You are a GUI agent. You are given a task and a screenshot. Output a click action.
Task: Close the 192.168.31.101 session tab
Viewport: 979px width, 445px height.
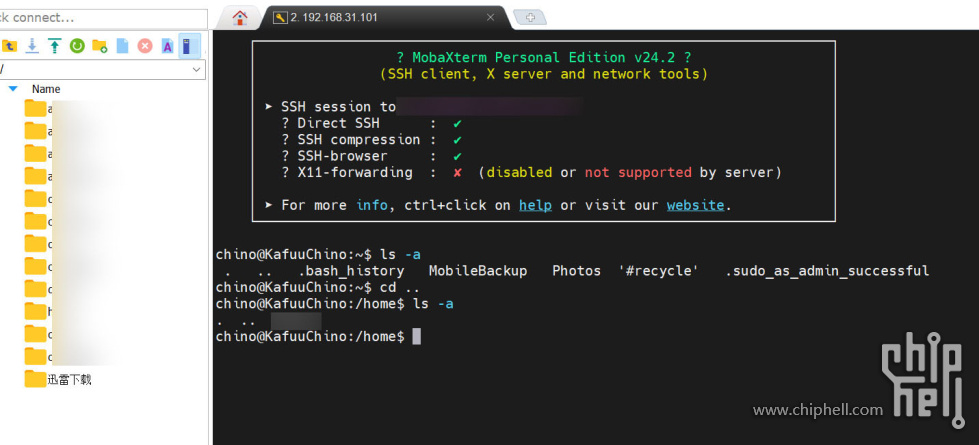click(x=490, y=17)
